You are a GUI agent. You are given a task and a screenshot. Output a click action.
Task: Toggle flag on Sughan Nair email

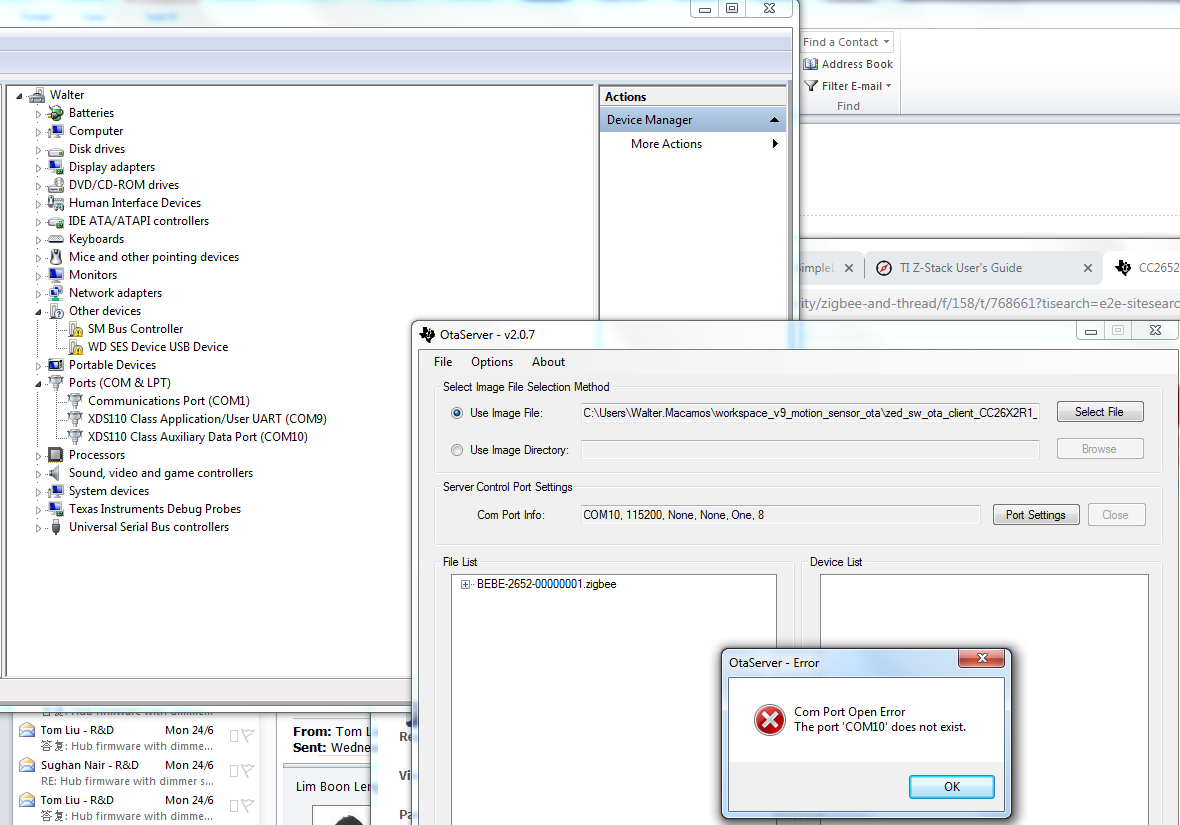[248, 771]
